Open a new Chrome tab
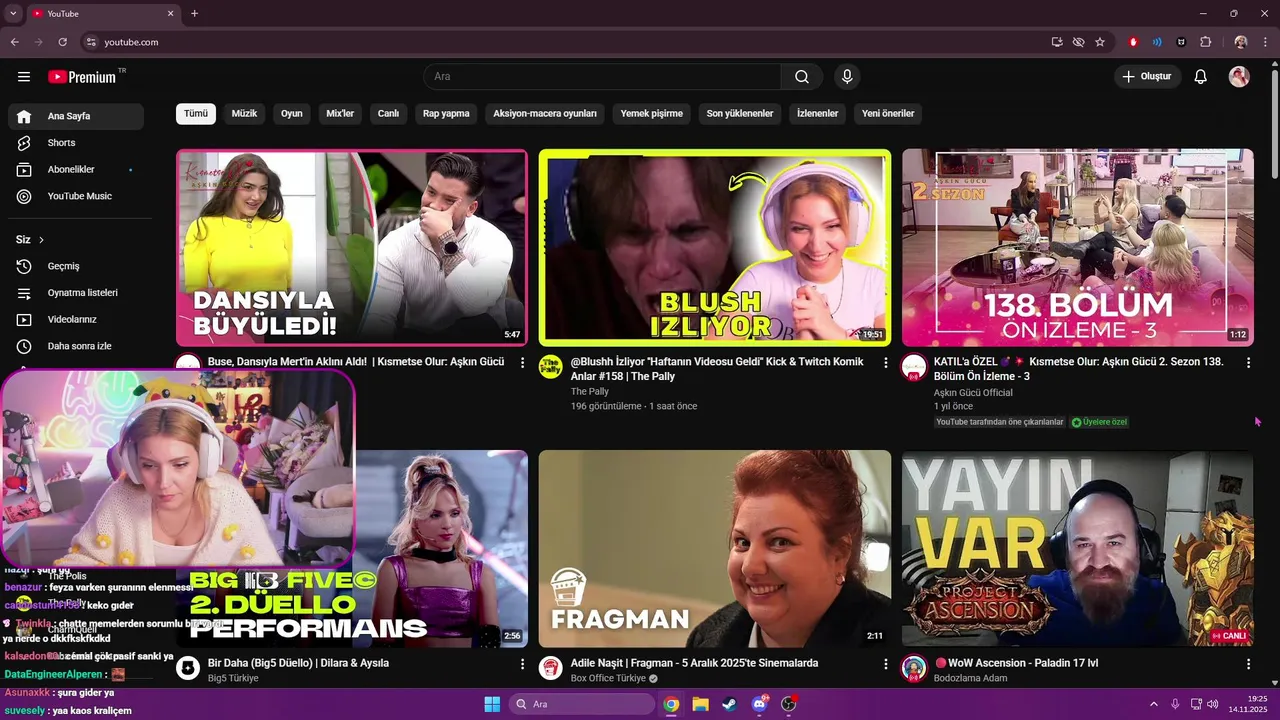The image size is (1280, 720). tap(194, 14)
